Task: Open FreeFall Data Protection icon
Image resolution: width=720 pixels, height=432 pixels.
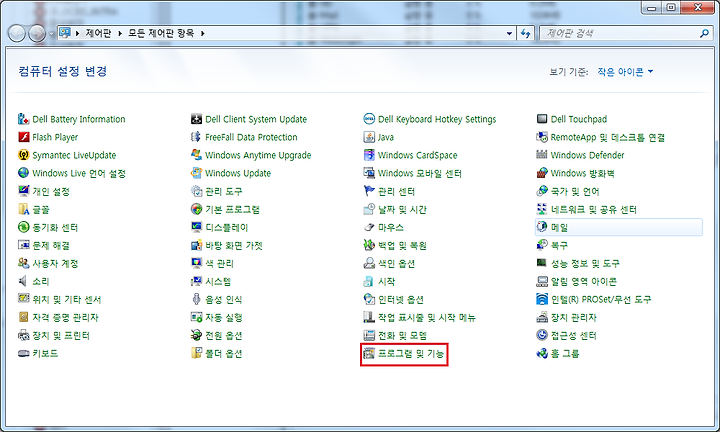Action: point(197,137)
